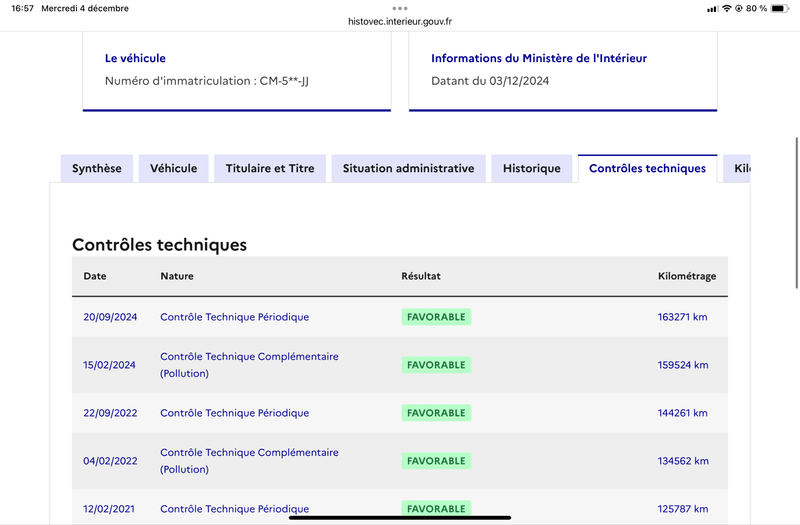The height and width of the screenshot is (525, 800).
Task: Tap the orientation lock icon in status bar
Action: click(x=739, y=8)
